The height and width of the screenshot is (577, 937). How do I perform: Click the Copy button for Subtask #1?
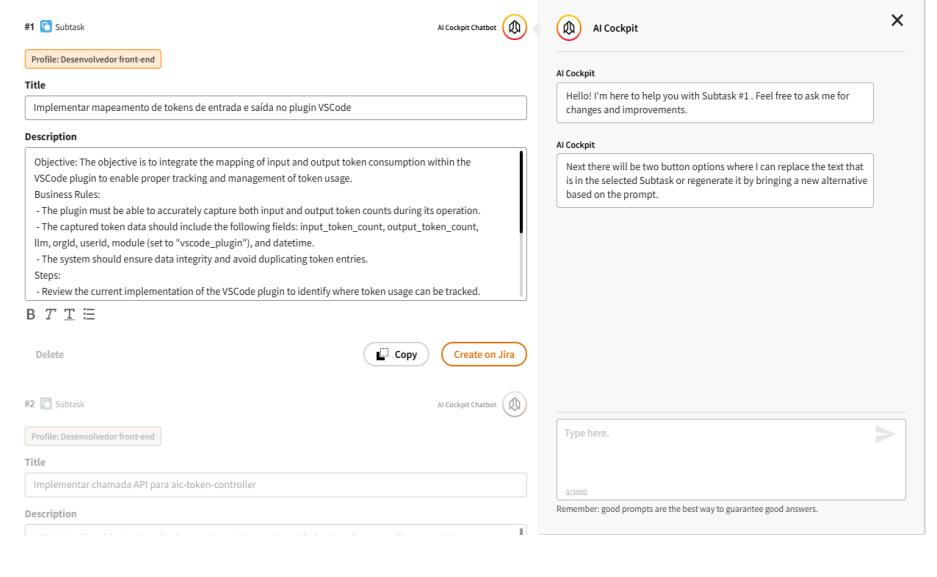tap(396, 354)
